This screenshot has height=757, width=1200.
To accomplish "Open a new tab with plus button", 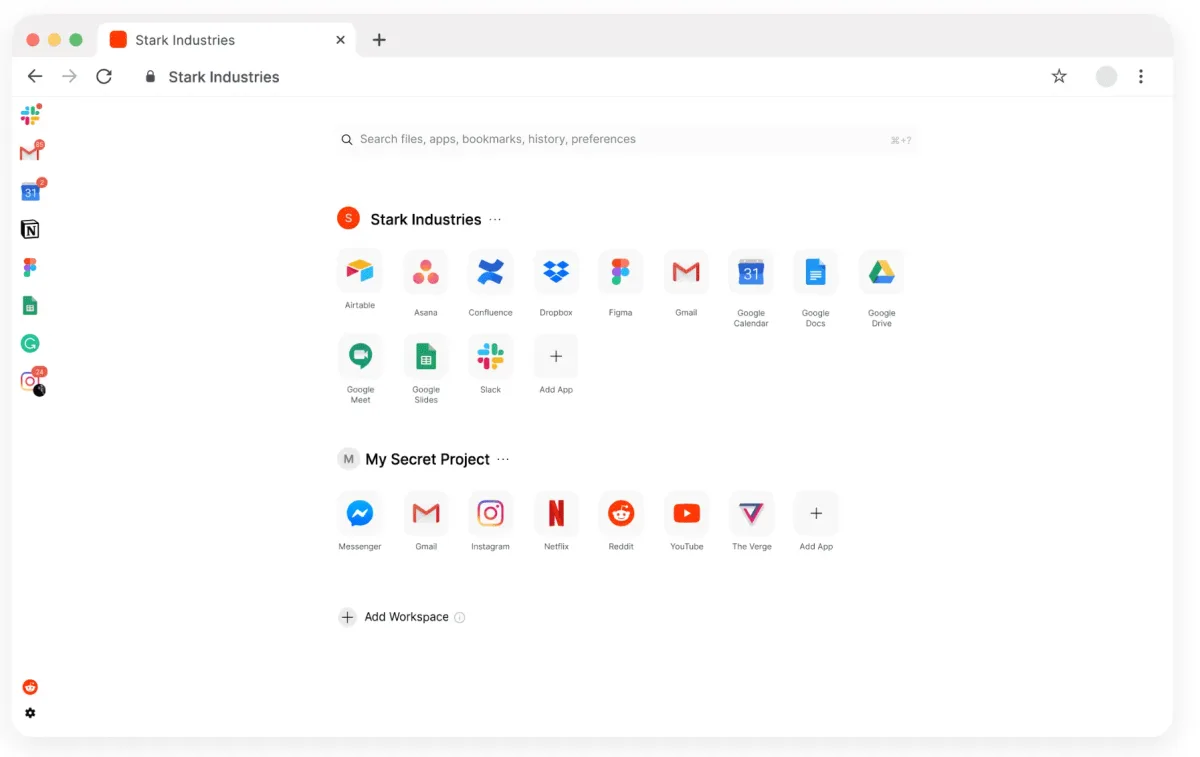I will [x=379, y=40].
